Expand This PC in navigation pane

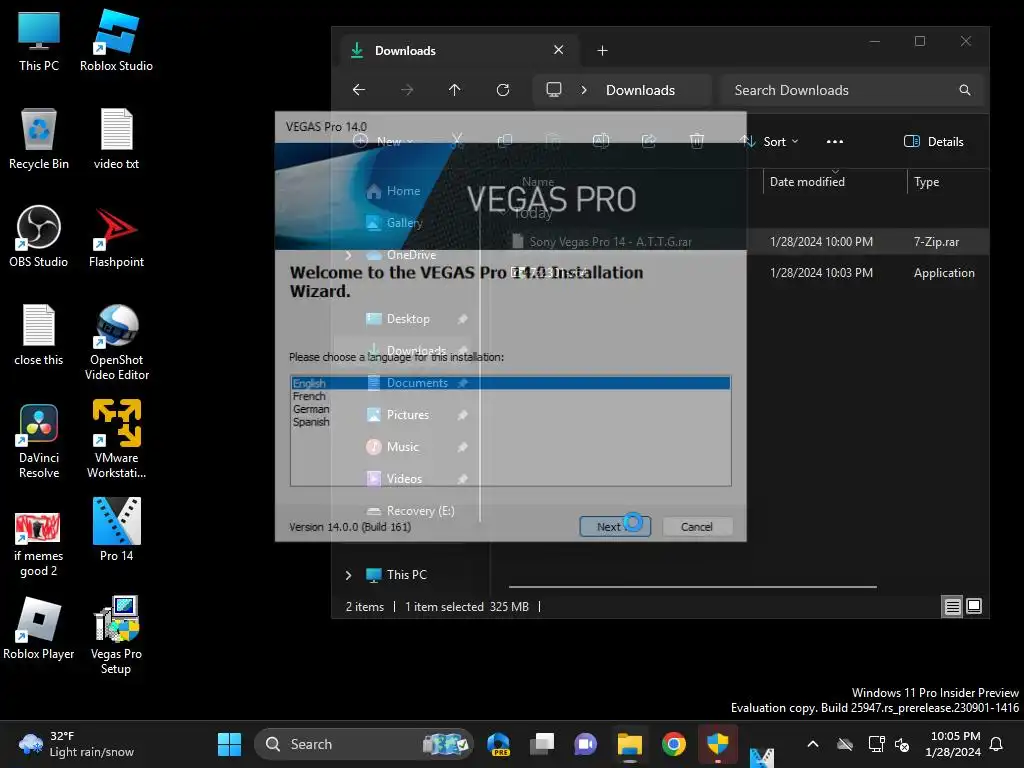click(x=348, y=575)
